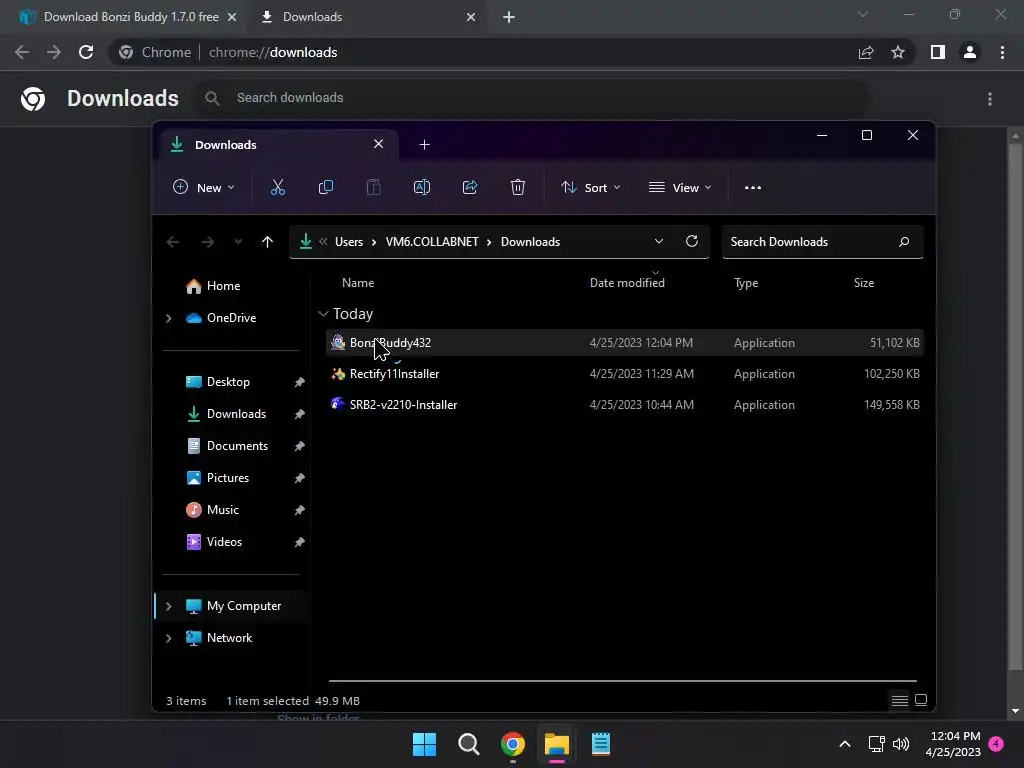Open Chrome side panel icon
1024x768 pixels.
[x=938, y=52]
